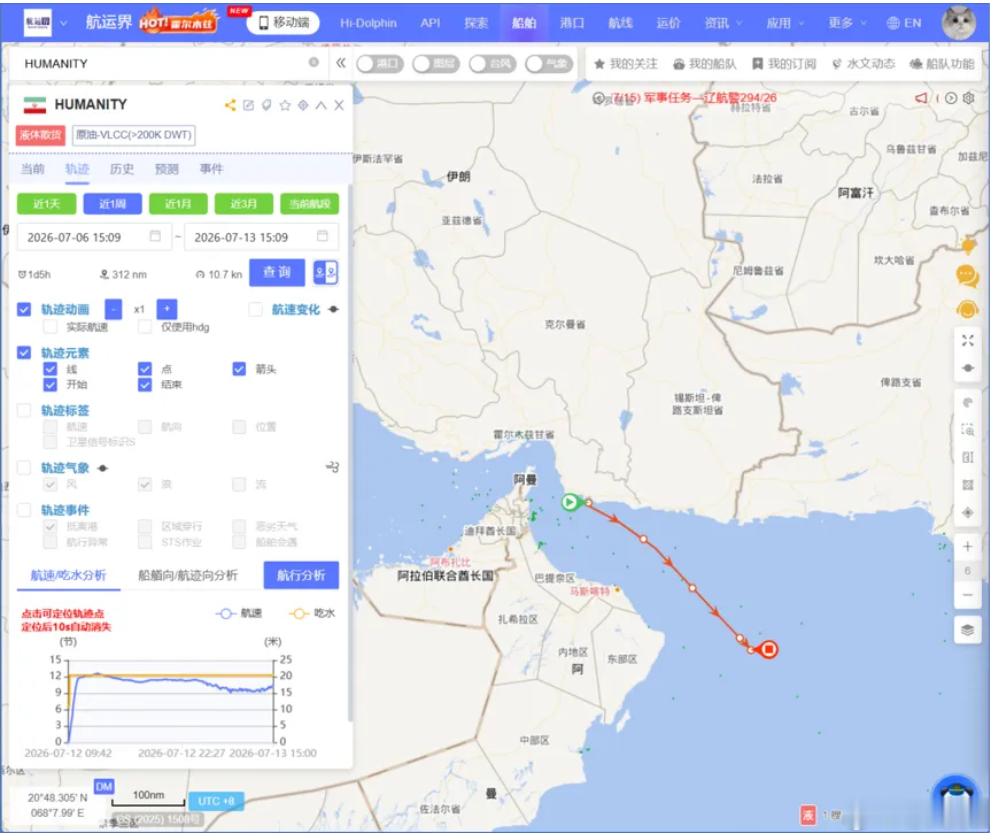Switch to 预测 forecast tab
993x840 pixels.
coord(167,169)
